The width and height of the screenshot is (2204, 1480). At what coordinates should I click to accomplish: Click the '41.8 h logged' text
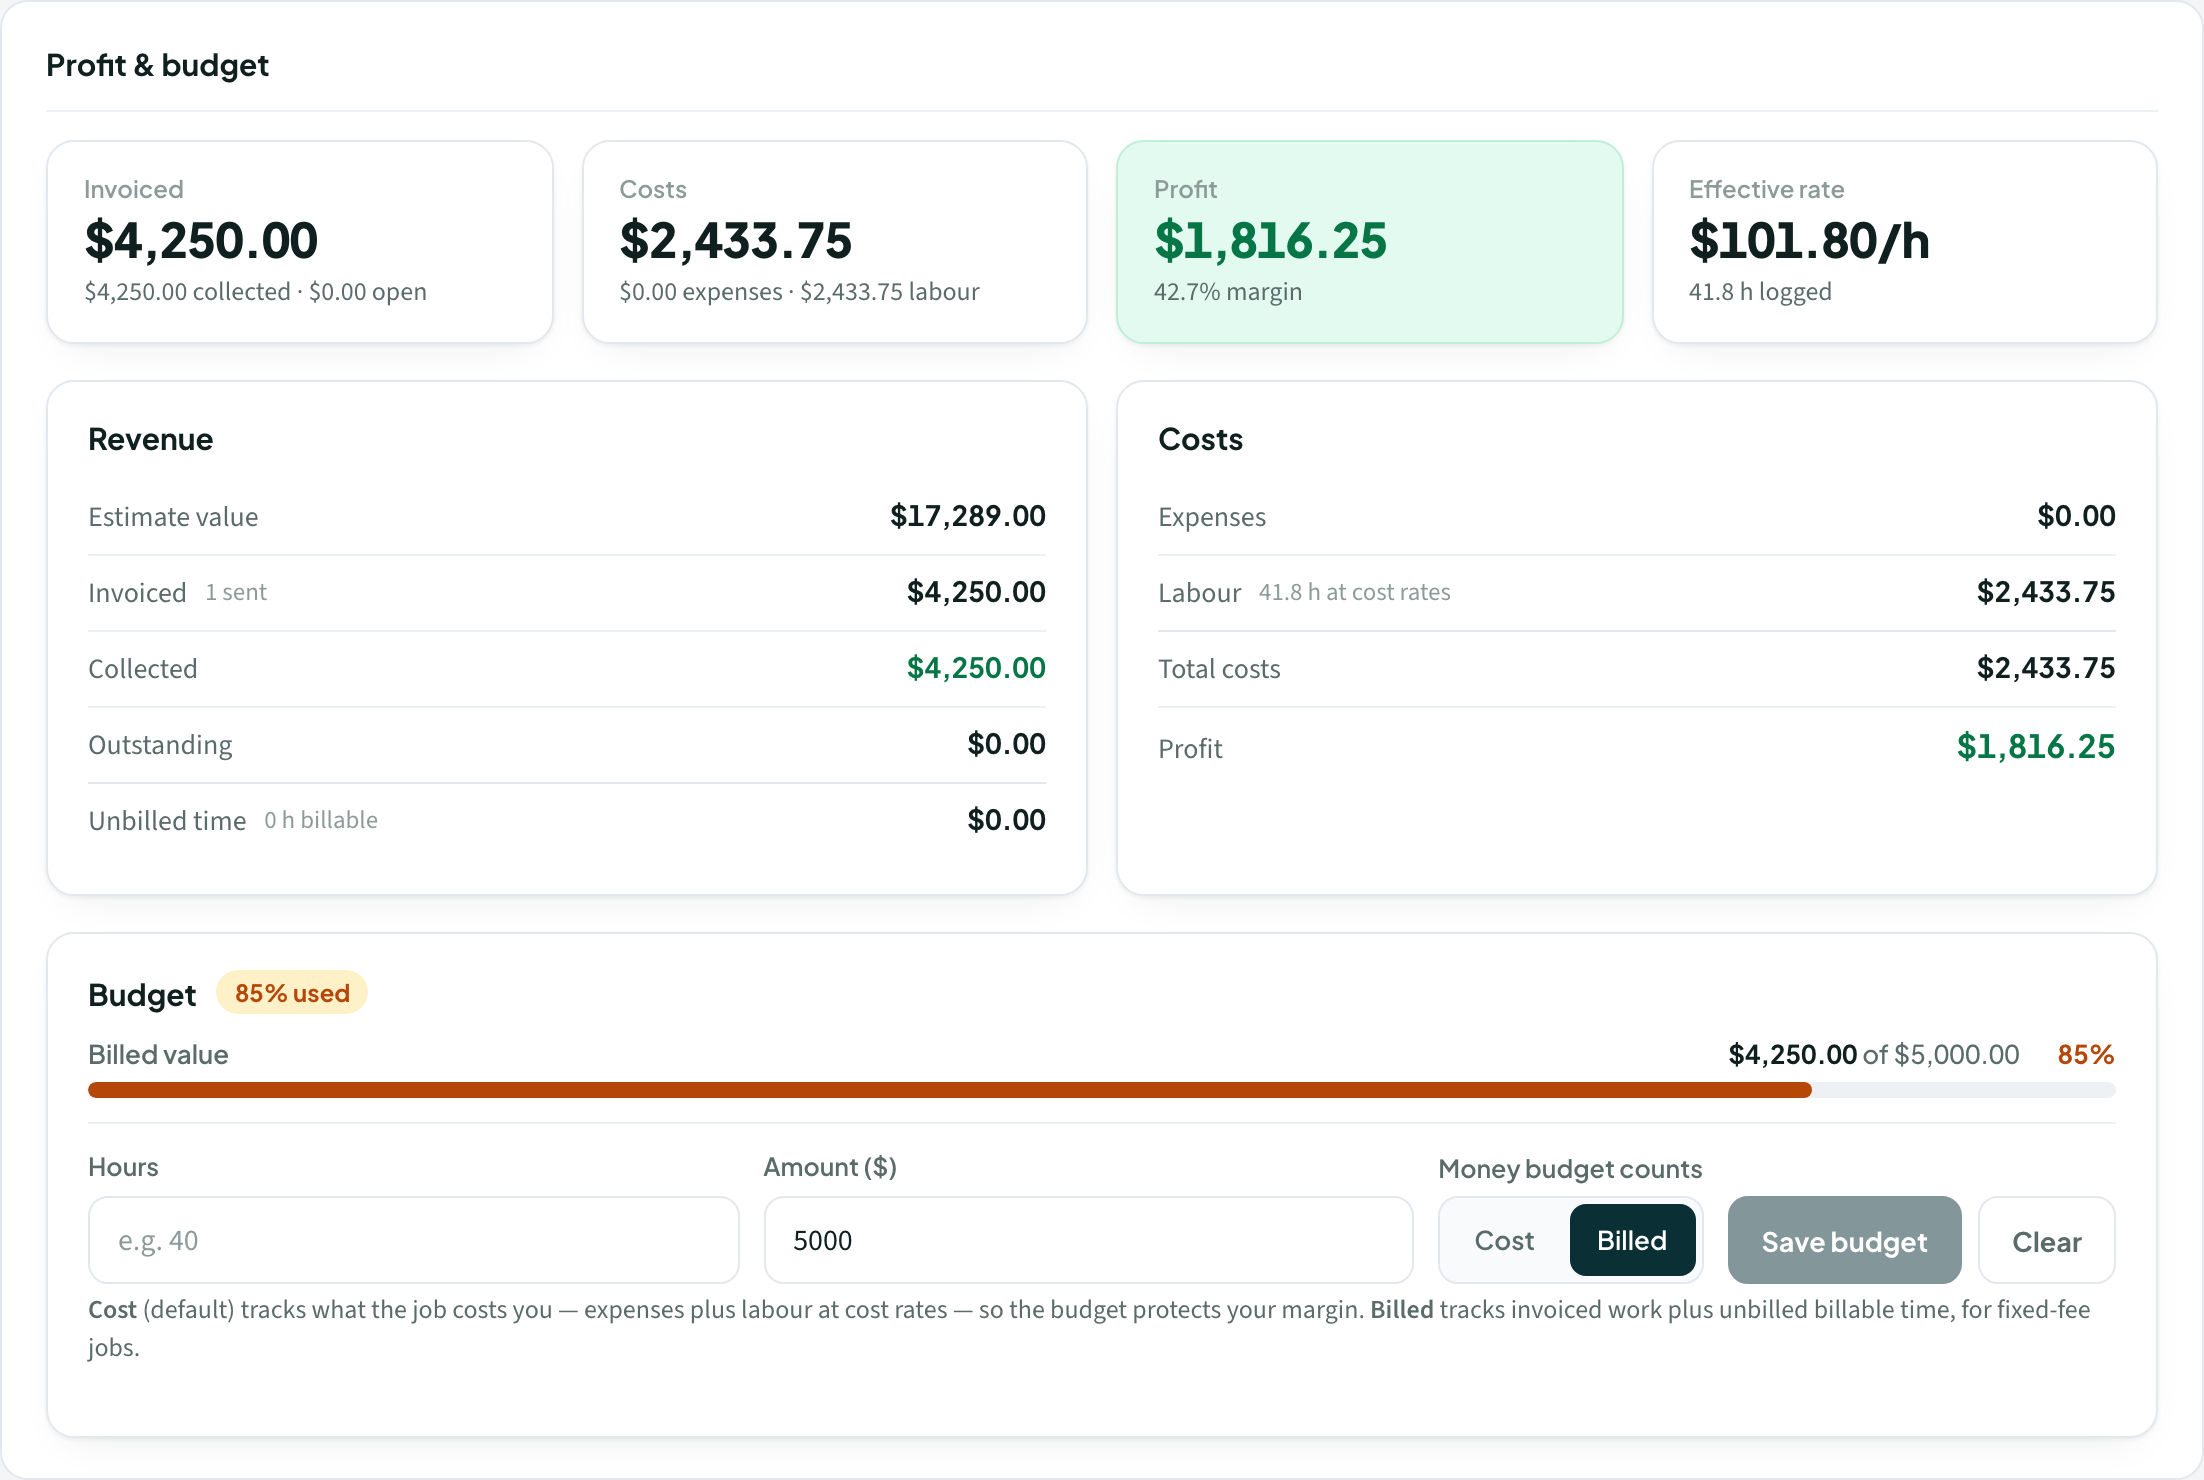tap(1760, 292)
